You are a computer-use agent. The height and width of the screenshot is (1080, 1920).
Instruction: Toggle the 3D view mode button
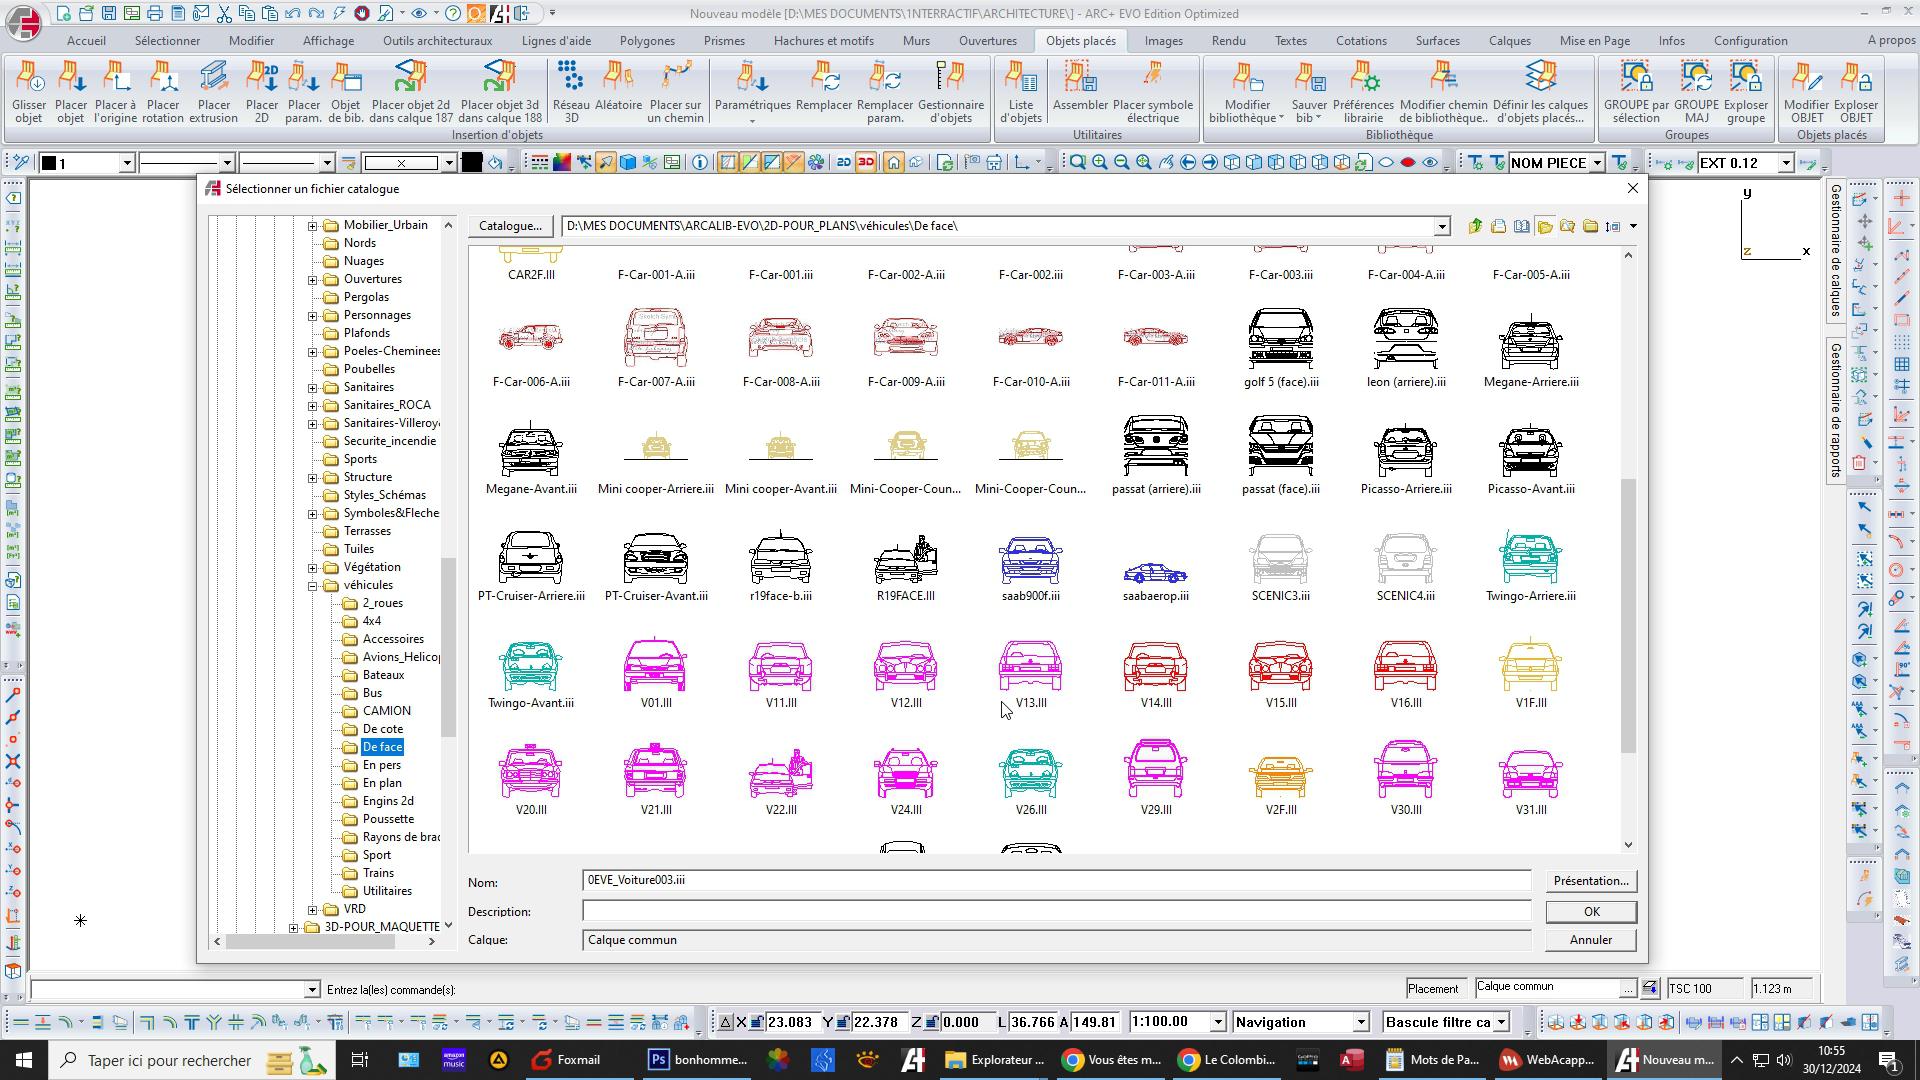[866, 163]
